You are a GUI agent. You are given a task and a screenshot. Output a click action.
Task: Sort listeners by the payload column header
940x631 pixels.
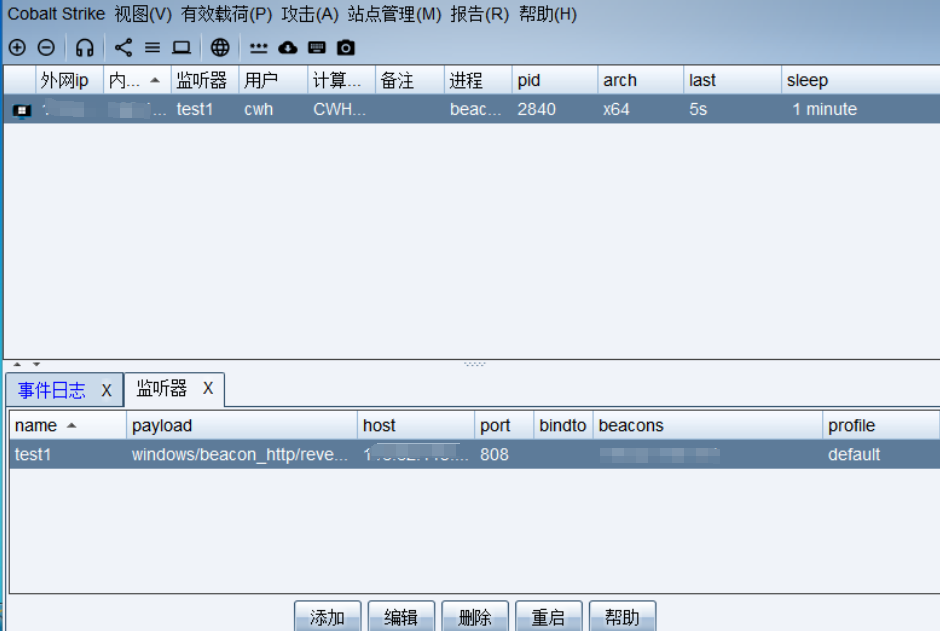pos(242,425)
